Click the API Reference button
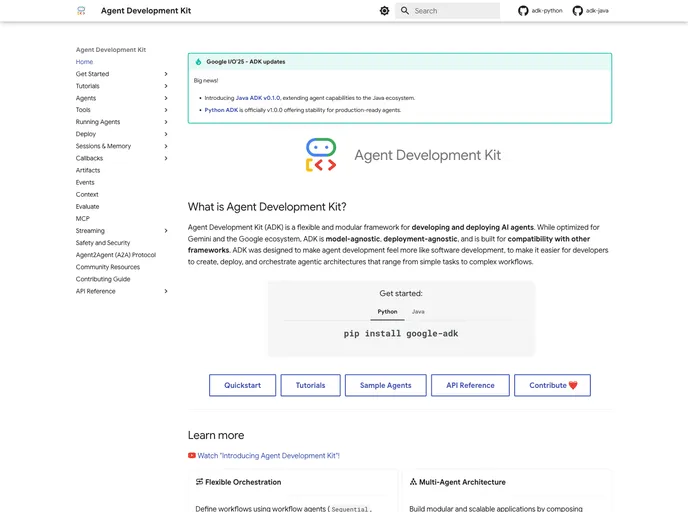The height and width of the screenshot is (512, 688). (x=470, y=385)
